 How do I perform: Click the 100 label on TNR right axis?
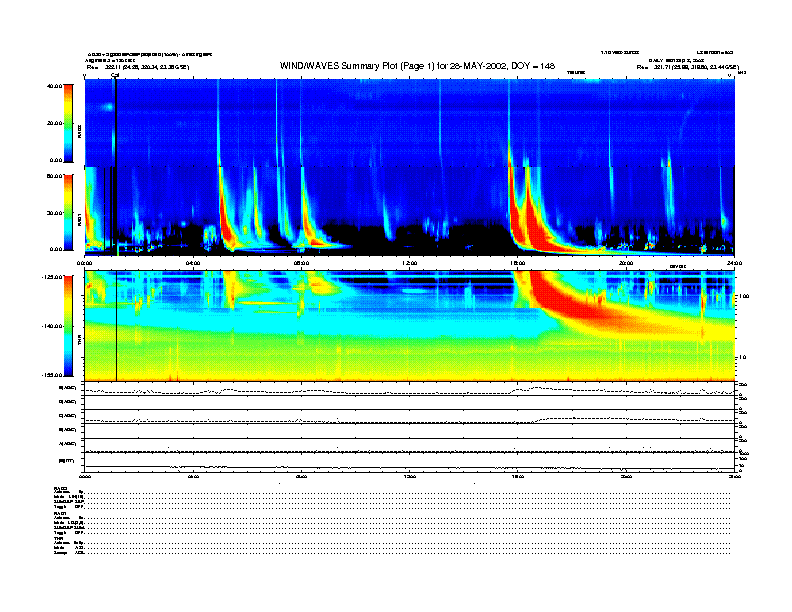coord(744,296)
